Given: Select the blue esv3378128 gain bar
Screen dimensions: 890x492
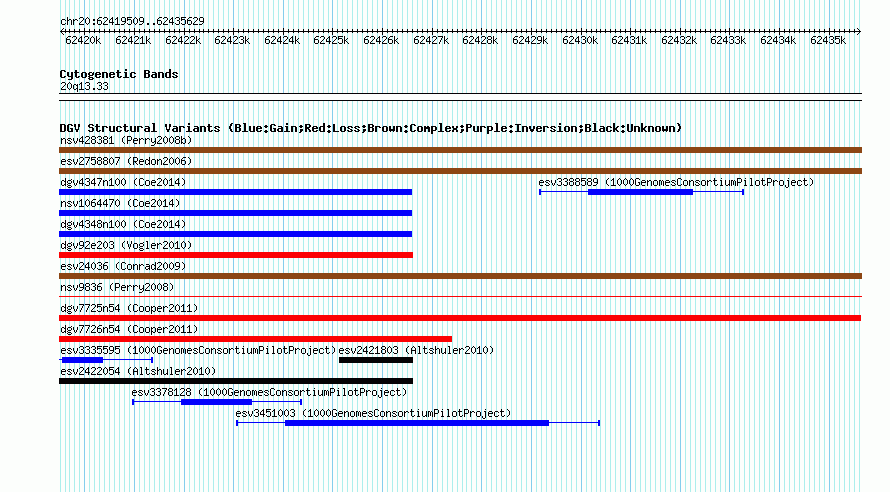Looking at the screenshot, I should (x=216, y=402).
